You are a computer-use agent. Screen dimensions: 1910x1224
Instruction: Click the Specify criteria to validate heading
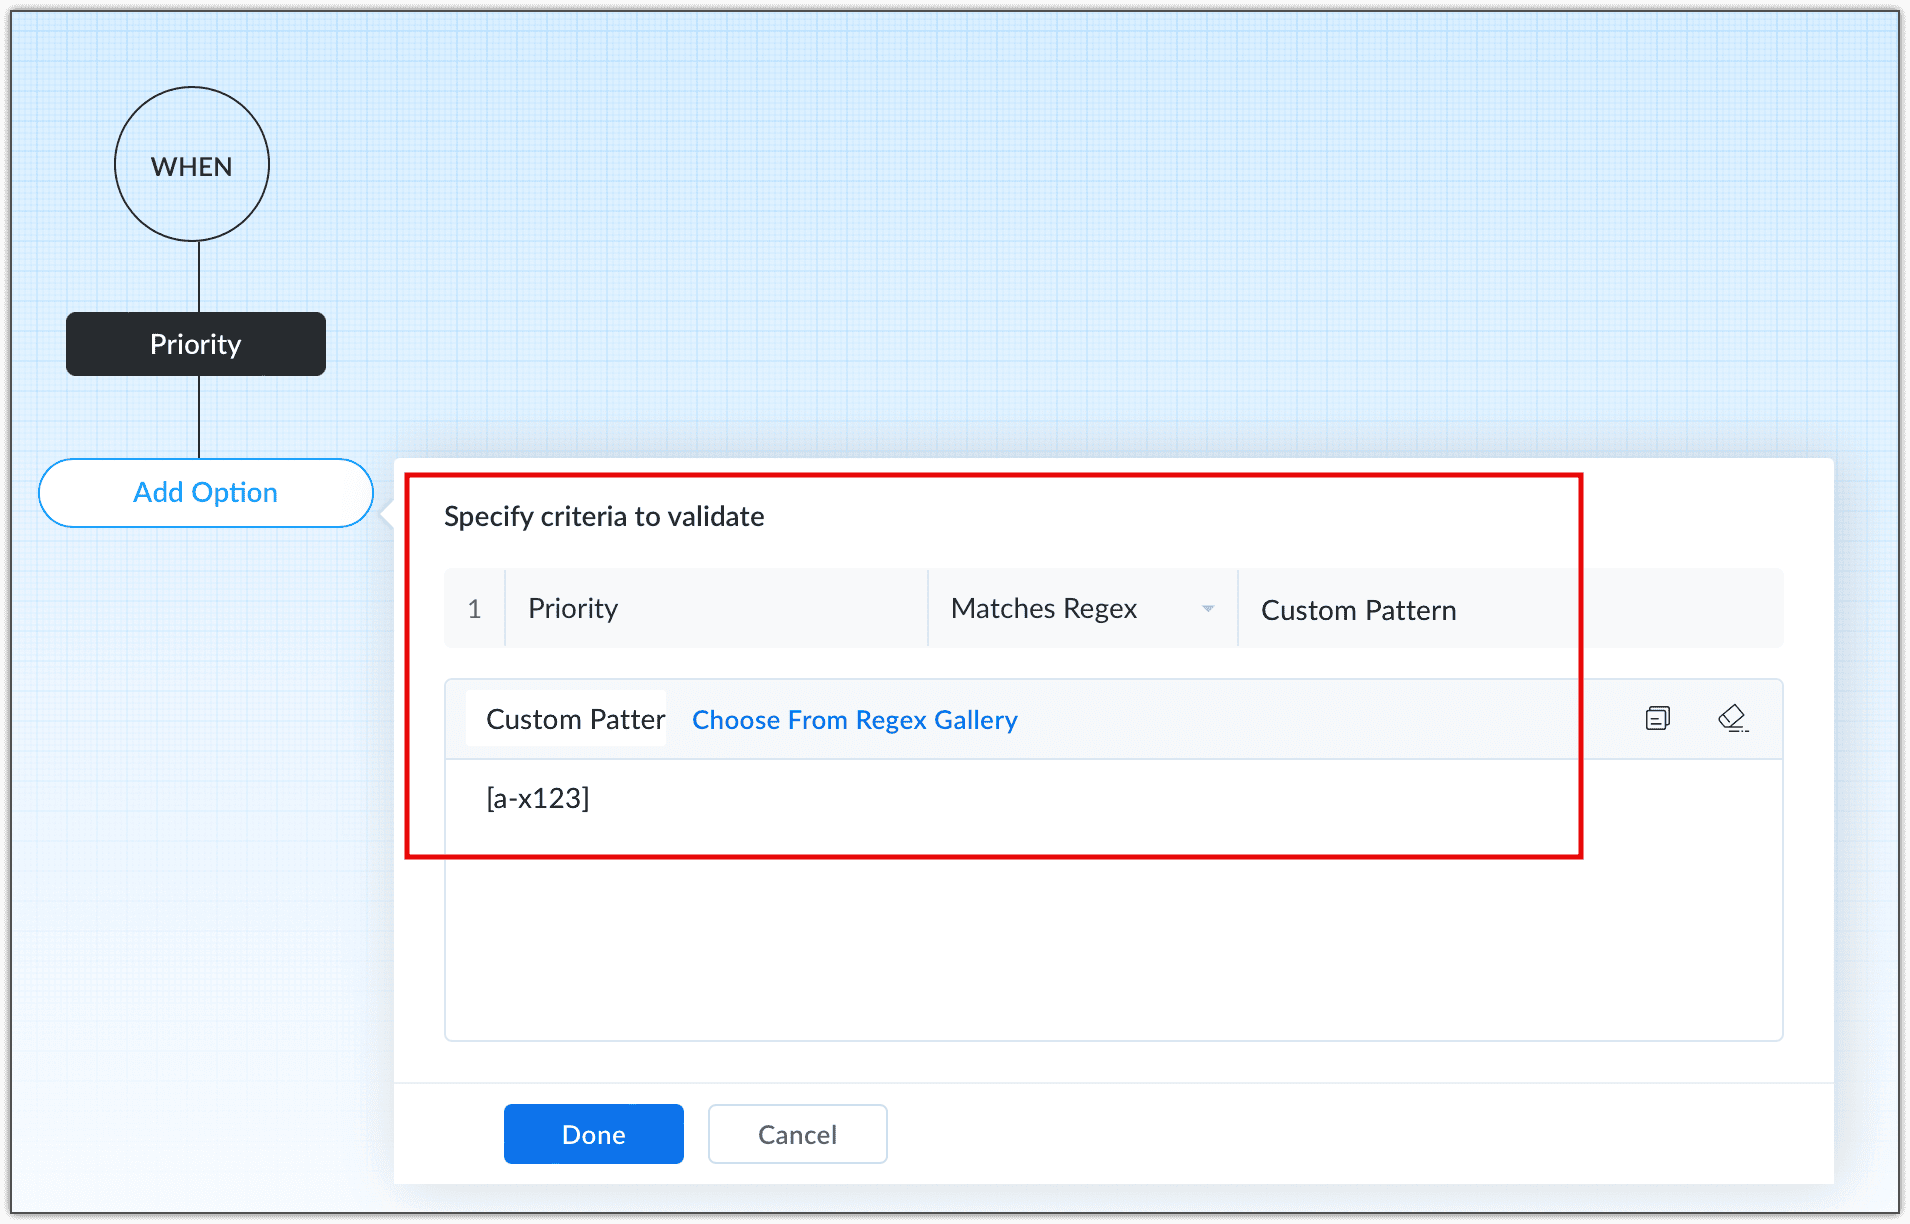[x=604, y=516]
